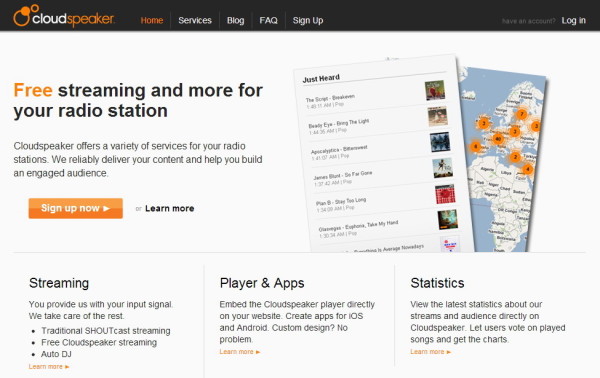Click the bold Learn more link in hero

pos(170,209)
